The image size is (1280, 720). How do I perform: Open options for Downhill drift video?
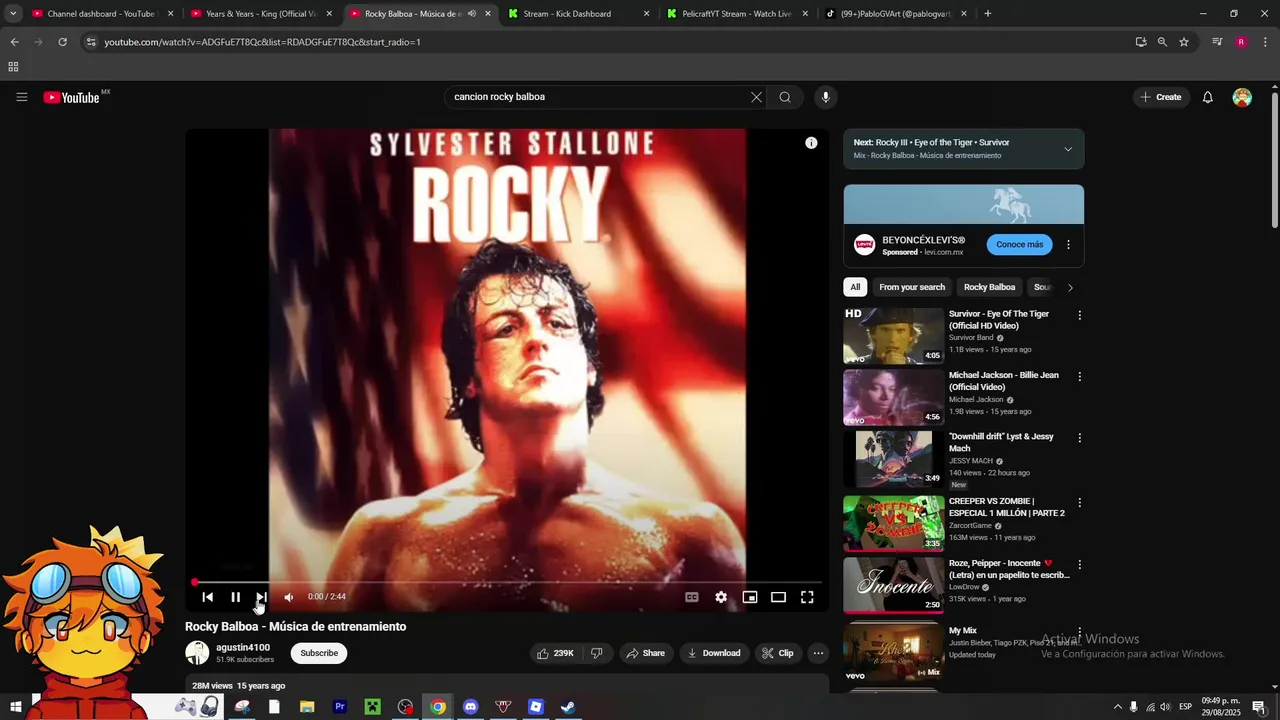click(x=1079, y=438)
